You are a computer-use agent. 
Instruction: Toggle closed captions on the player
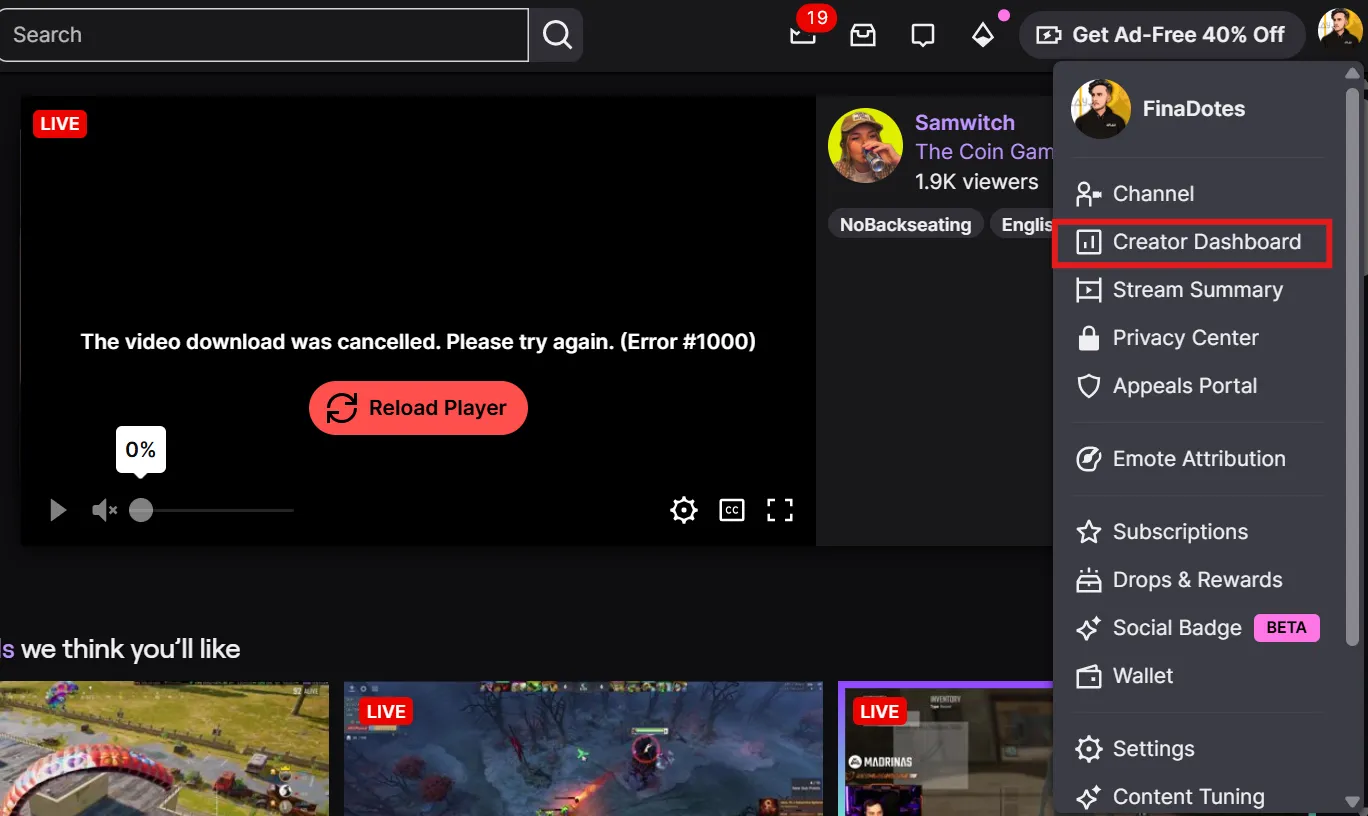pos(732,510)
